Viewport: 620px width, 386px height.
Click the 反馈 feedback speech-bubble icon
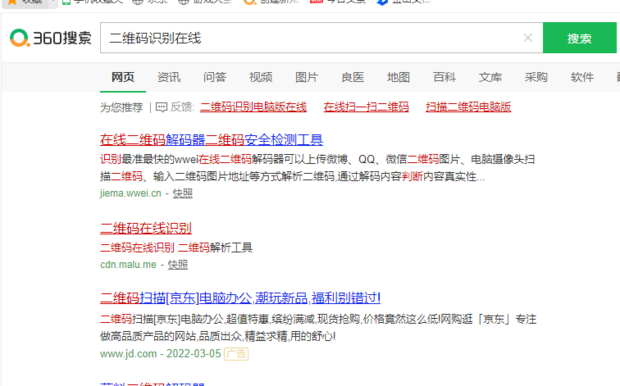161,107
